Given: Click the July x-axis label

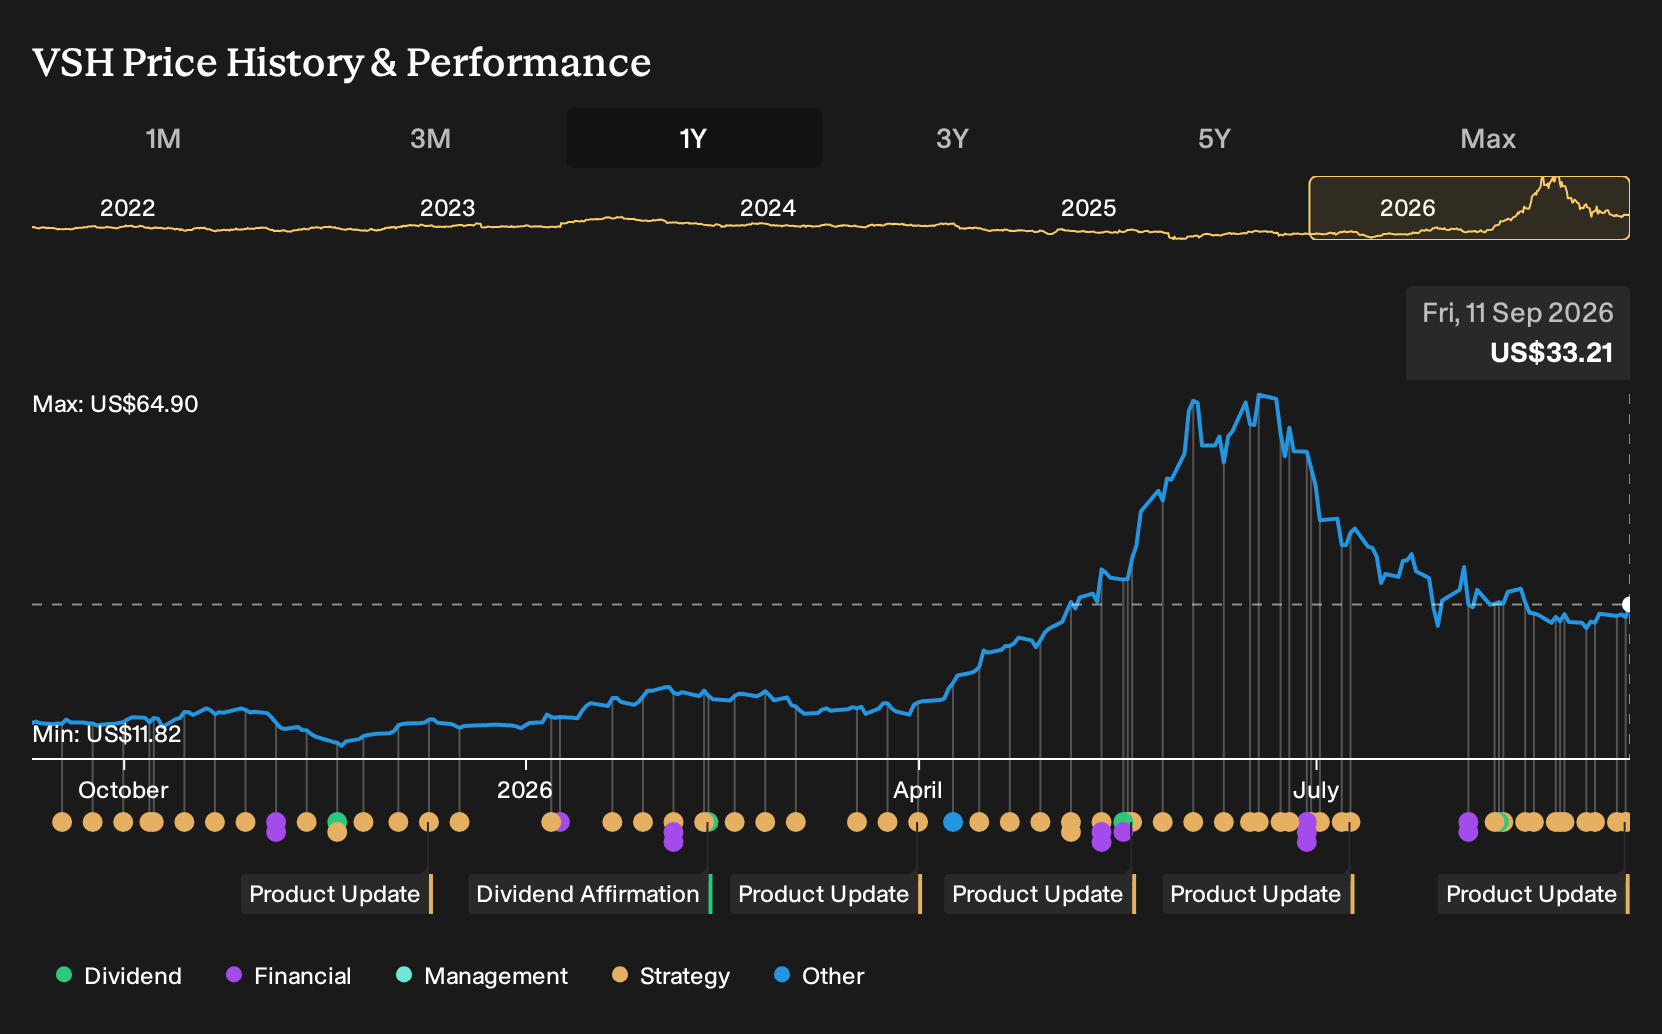Looking at the screenshot, I should pyautogui.click(x=1316, y=790).
